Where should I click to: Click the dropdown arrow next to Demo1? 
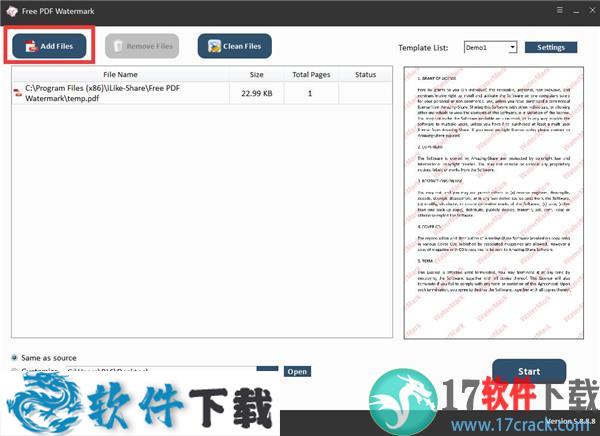(512, 47)
